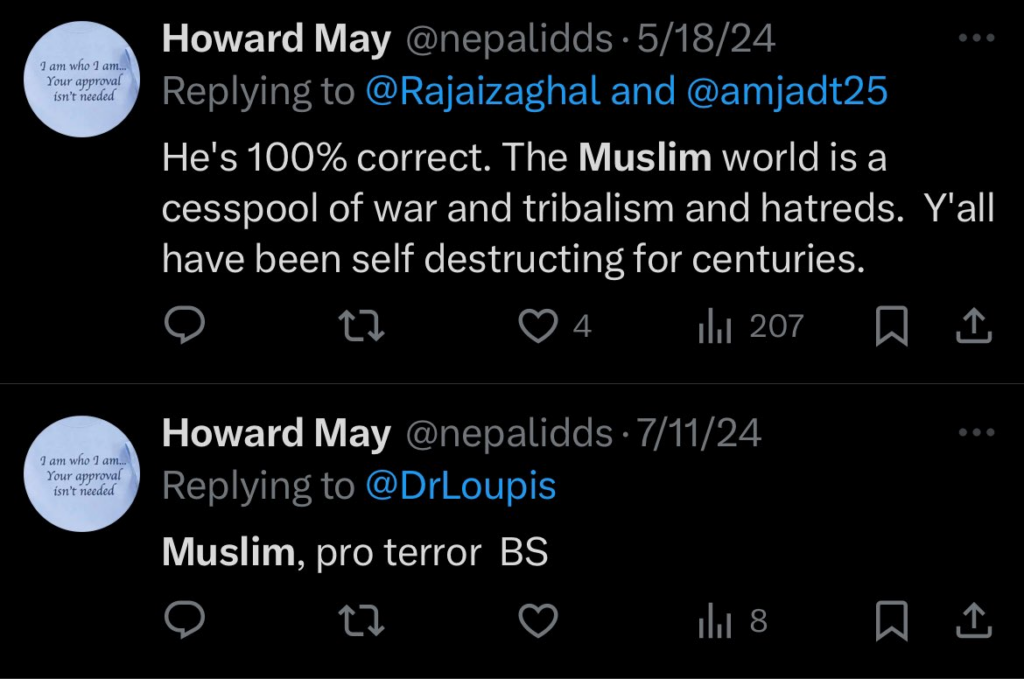Click Howard May's username on the first tweet
Screen dimensions: 1024x679
click(x=277, y=38)
